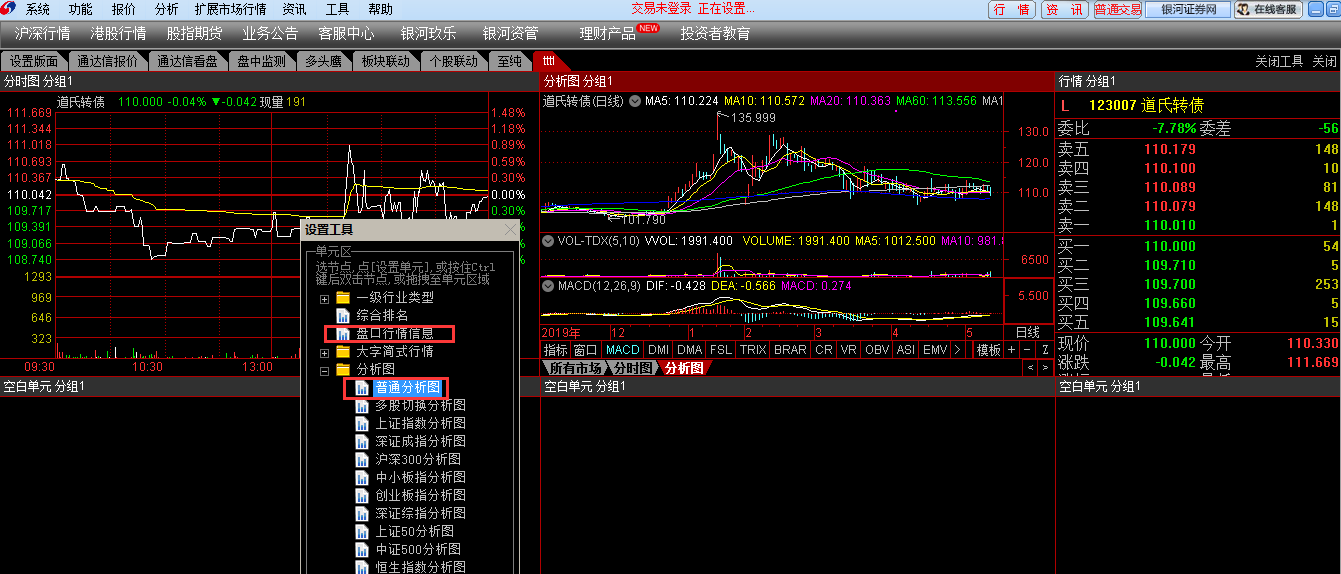This screenshot has height=574, width=1341.
Task: Go to 投资者教育 section
Action: 716,33
